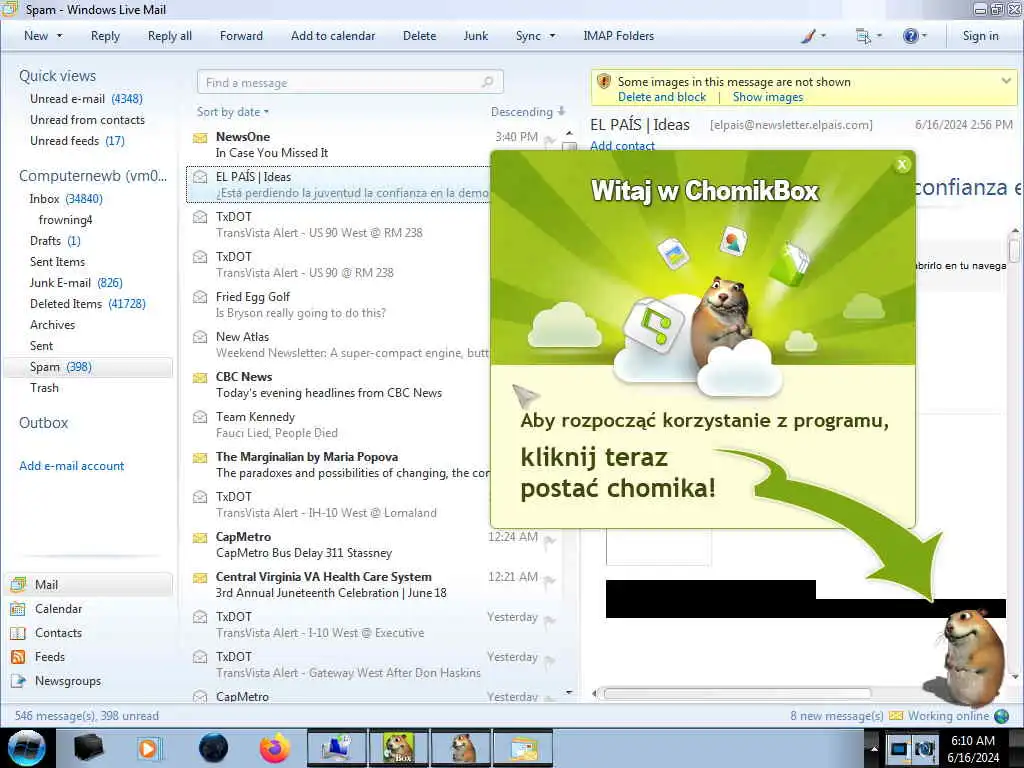Click the search magnifier in the Find box

click(487, 82)
